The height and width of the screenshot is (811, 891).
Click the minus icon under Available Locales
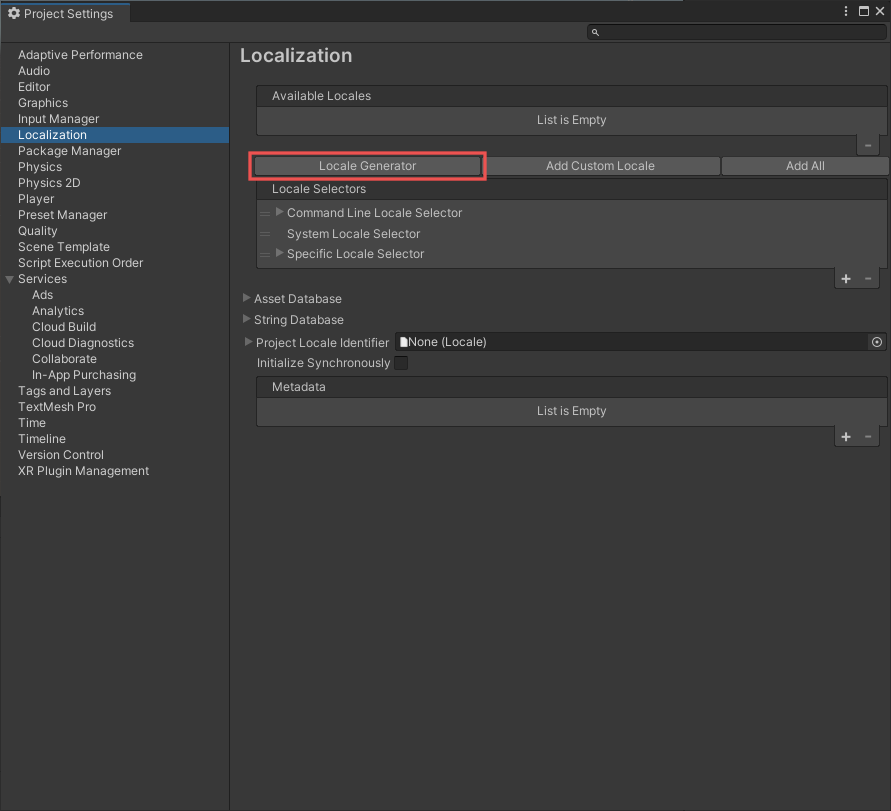coord(867,144)
